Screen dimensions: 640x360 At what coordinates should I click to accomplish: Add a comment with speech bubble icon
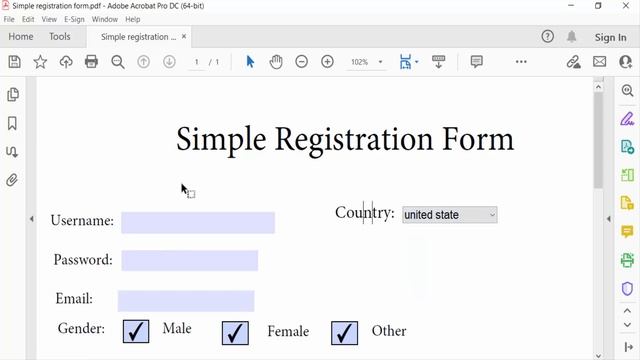pos(476,62)
